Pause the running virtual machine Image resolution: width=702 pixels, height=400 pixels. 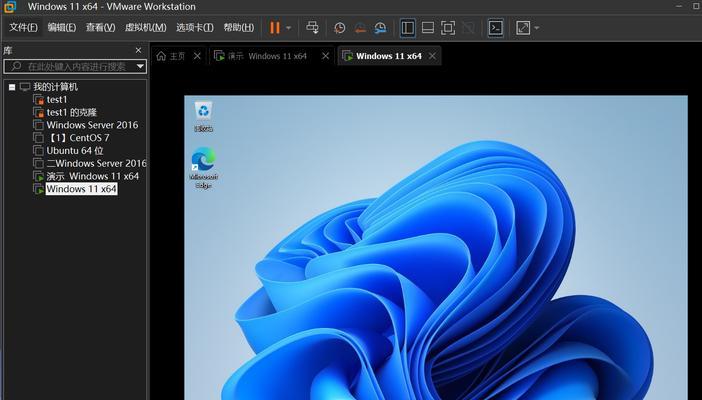point(274,28)
